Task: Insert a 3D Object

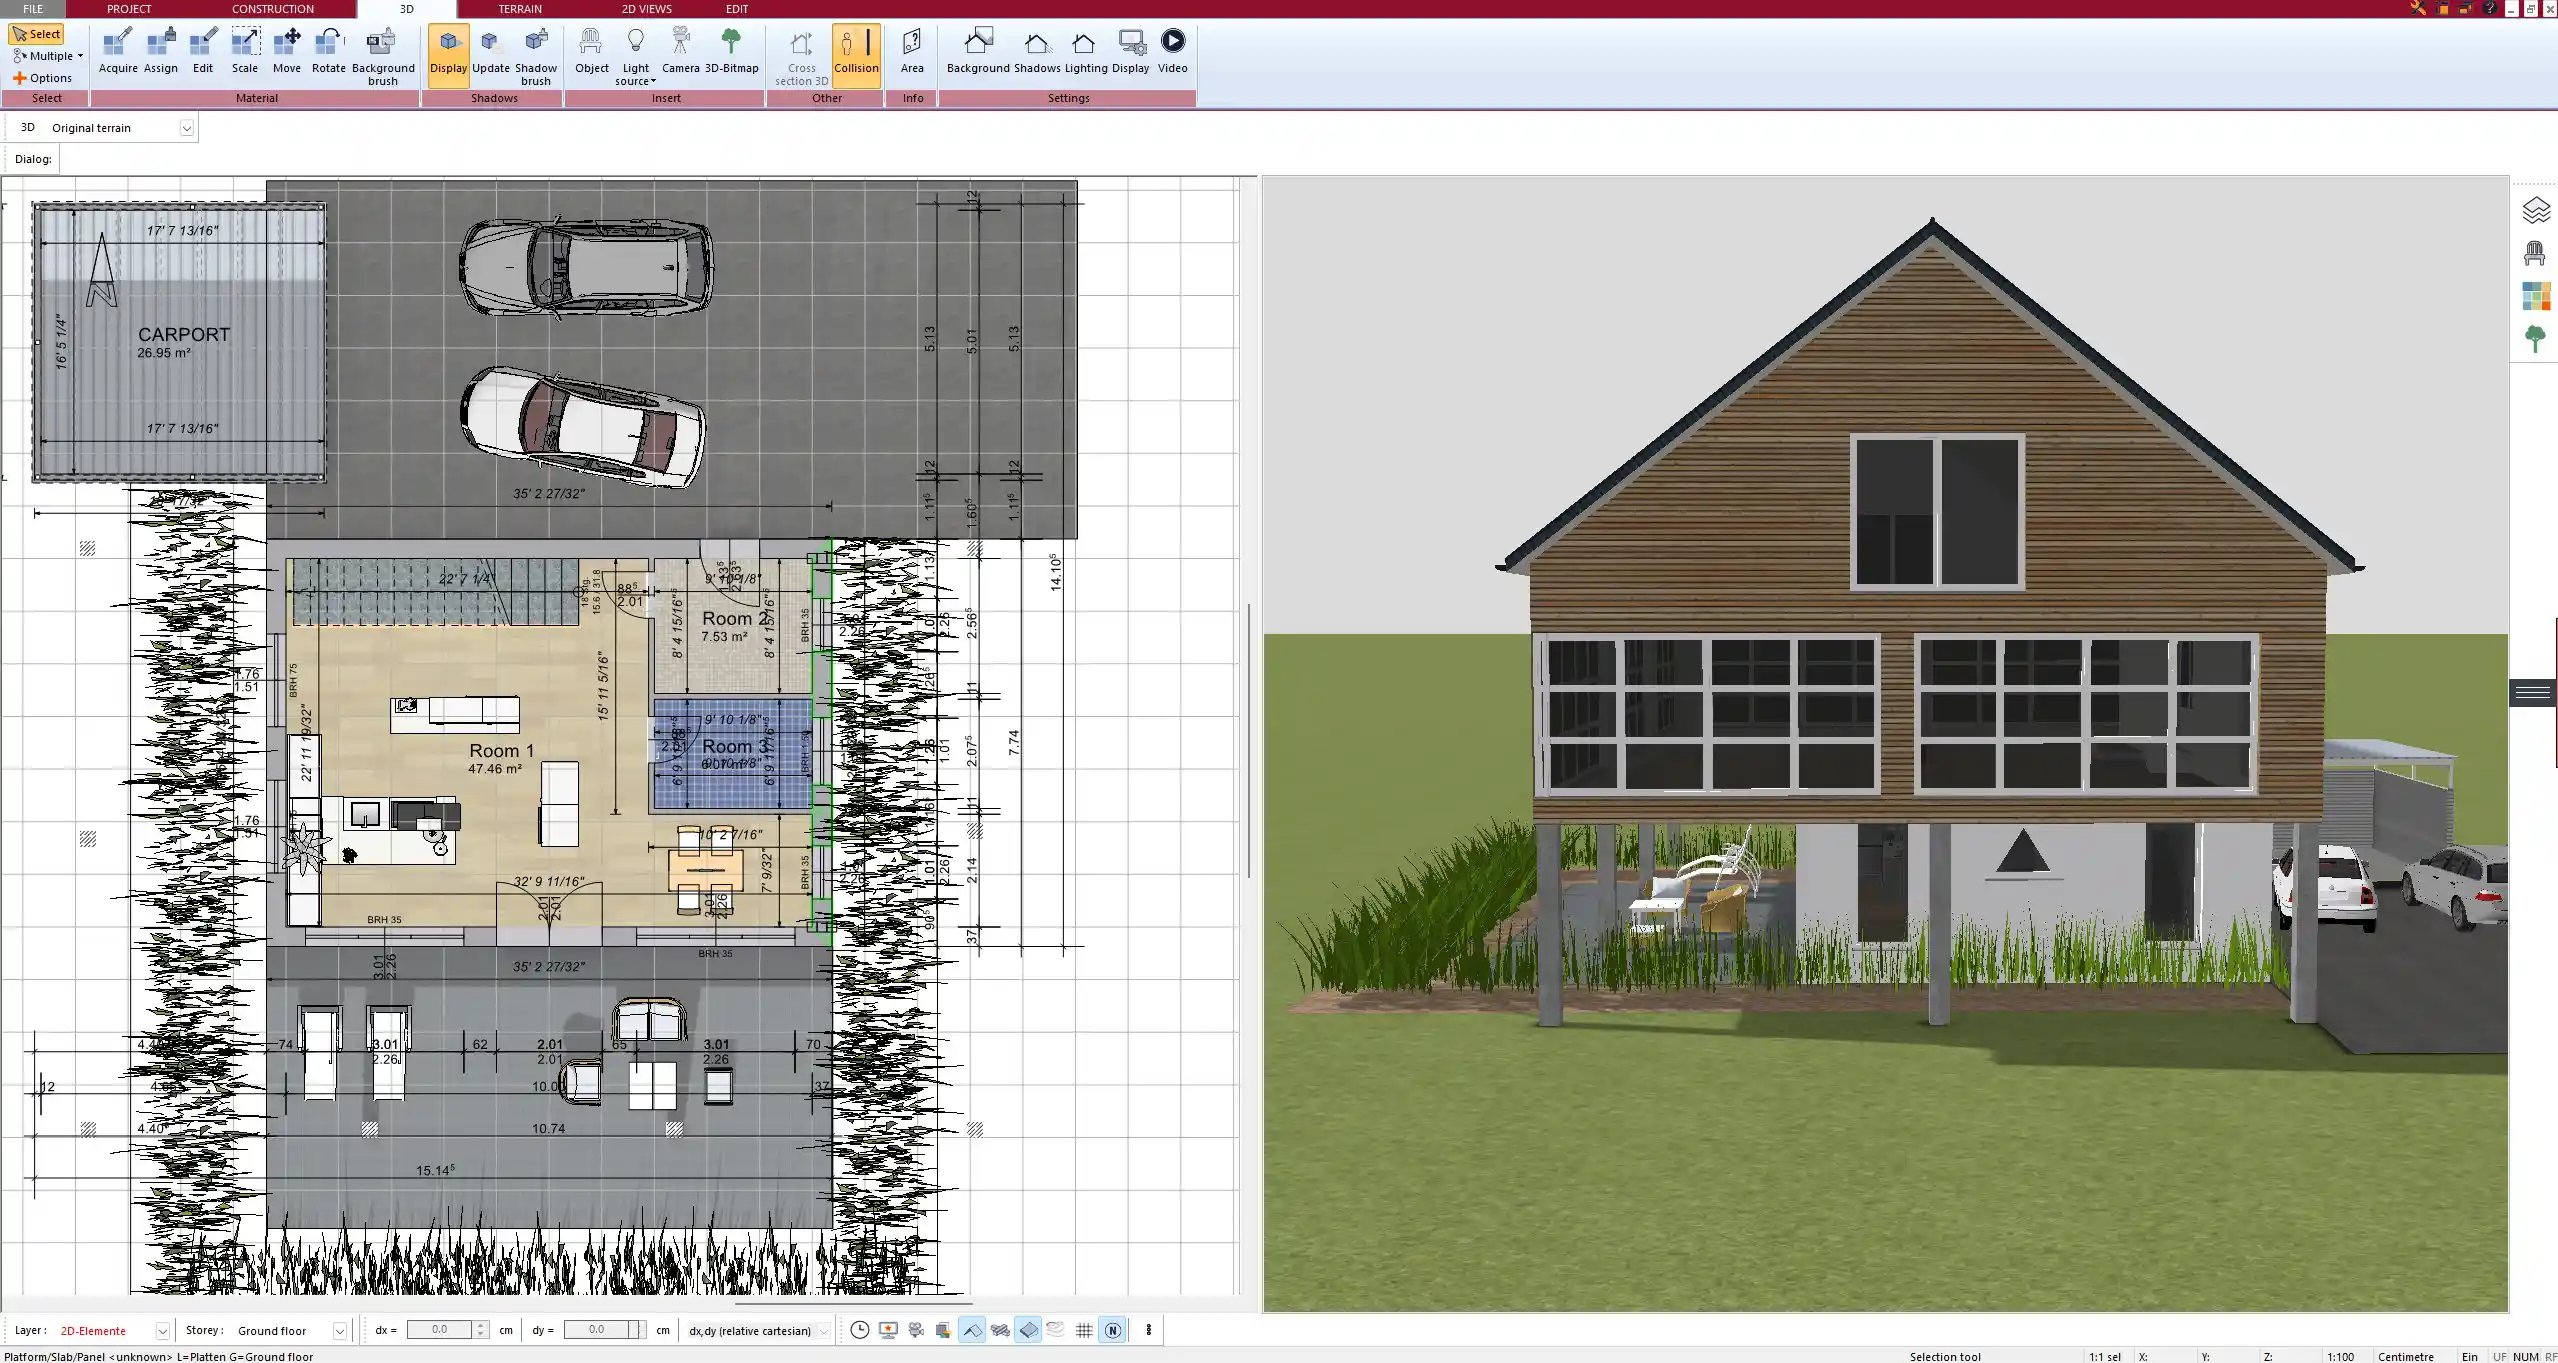Action: (x=591, y=51)
